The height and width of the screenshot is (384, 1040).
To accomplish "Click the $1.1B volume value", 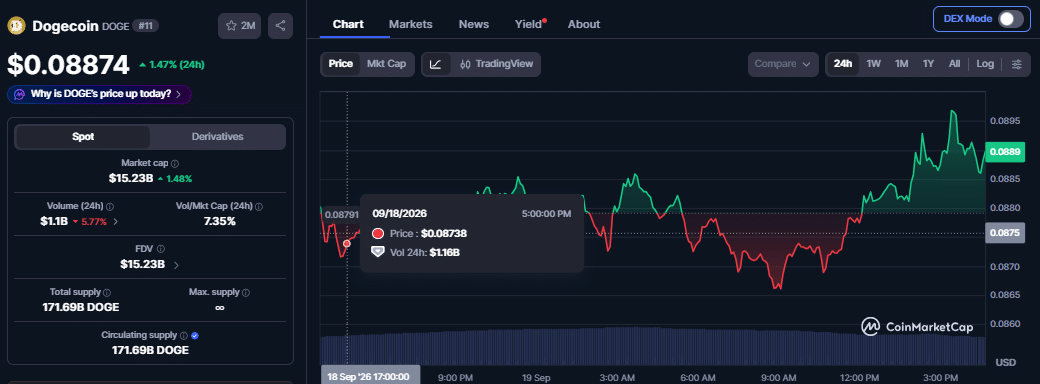I will click(x=54, y=222).
